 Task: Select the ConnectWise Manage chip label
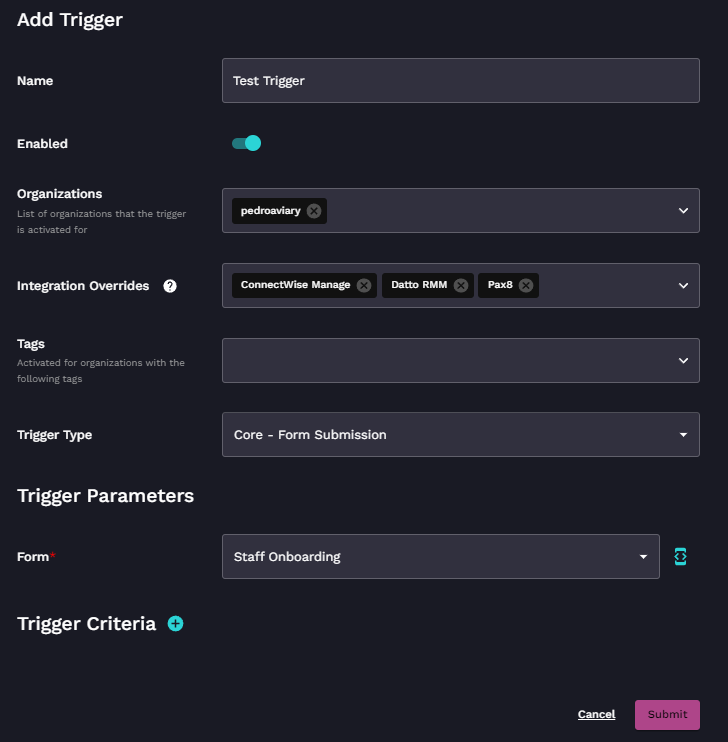point(295,285)
